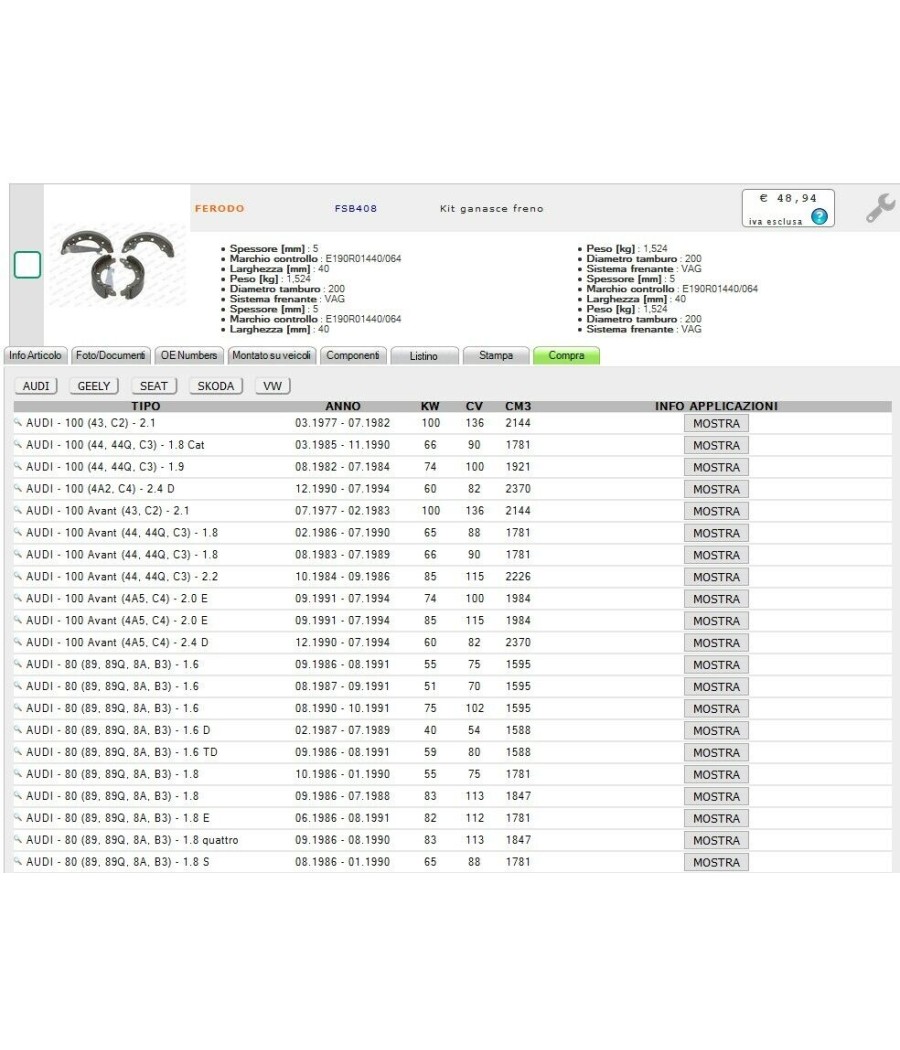Filter vehicles by AUDI
The image size is (900, 1050).
[x=36, y=386]
